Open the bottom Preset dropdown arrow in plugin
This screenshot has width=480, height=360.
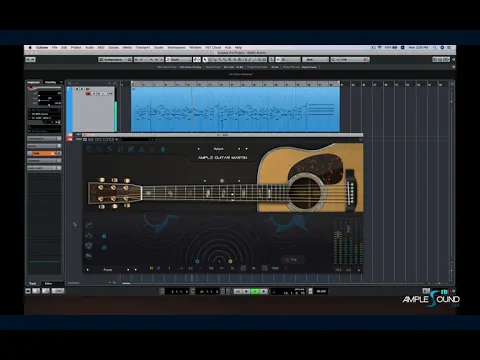click(x=135, y=270)
